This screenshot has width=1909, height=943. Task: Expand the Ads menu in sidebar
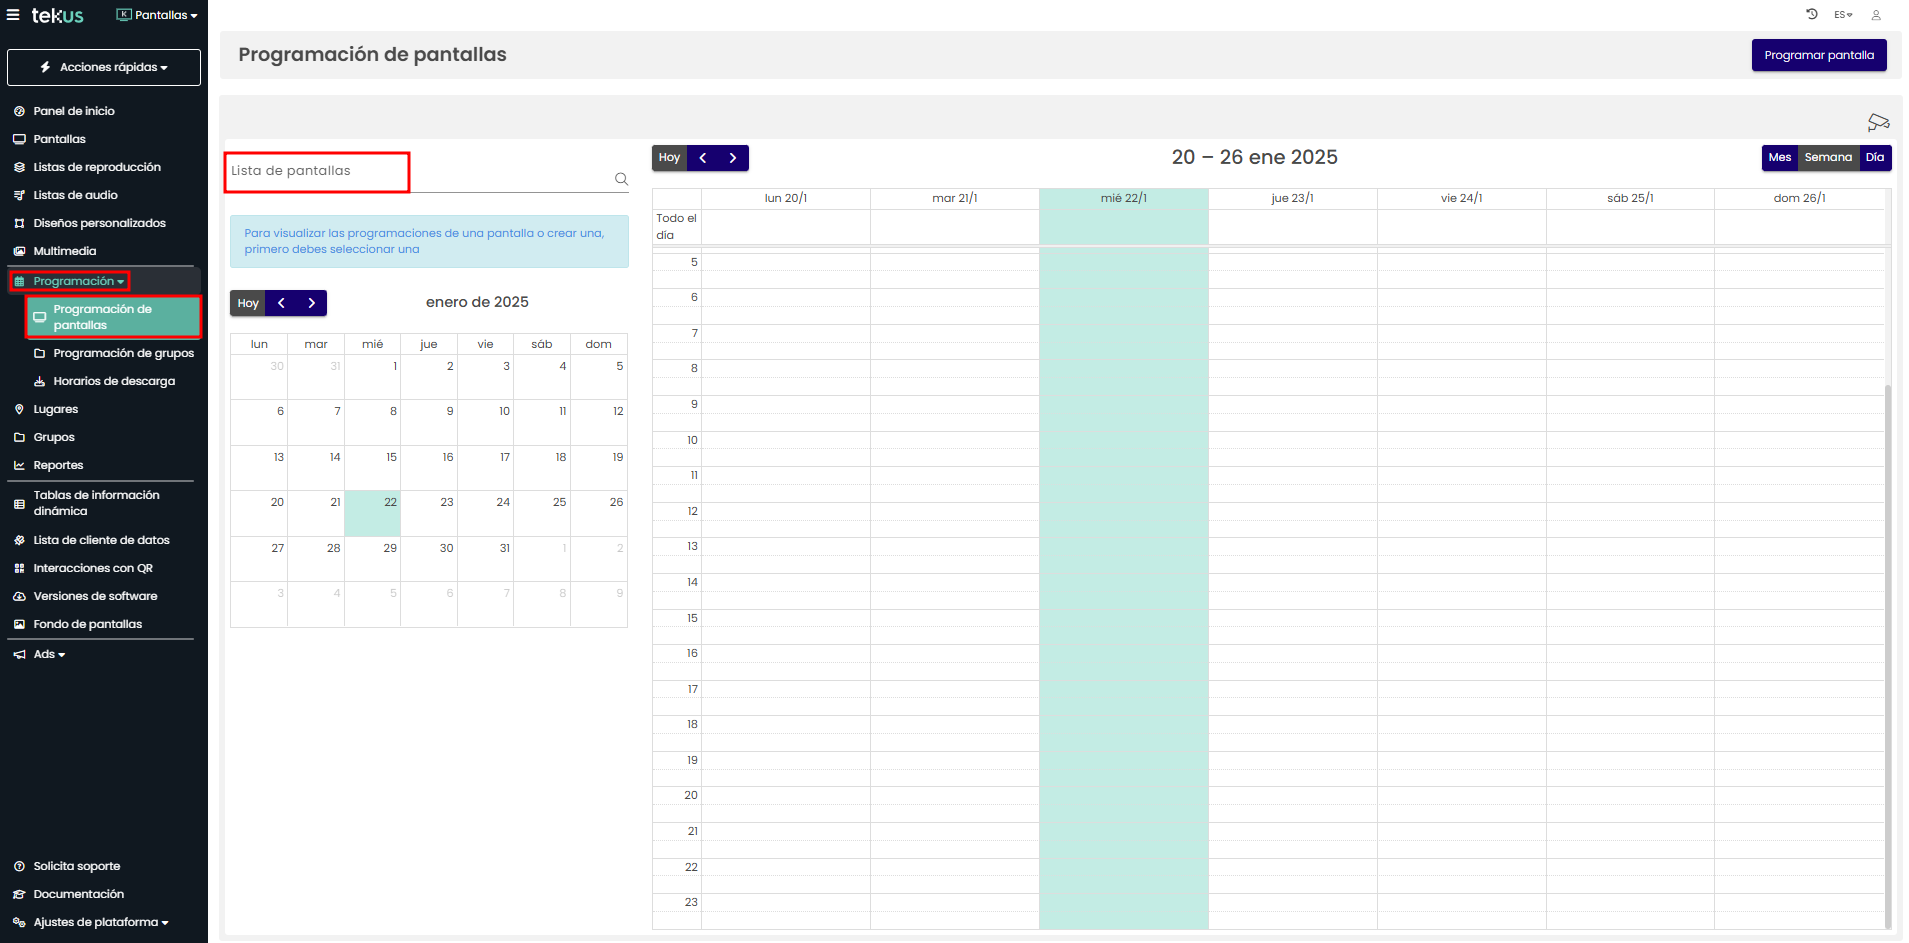[49, 654]
